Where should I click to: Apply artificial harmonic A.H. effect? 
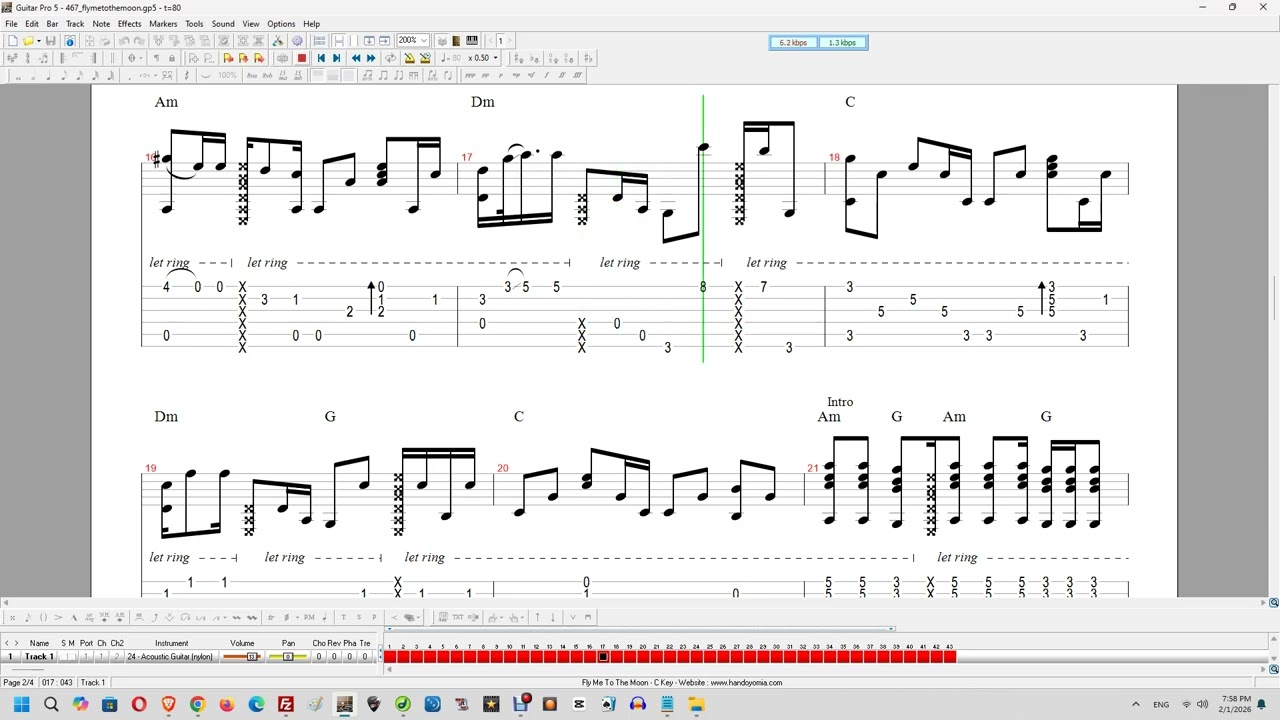(x=120, y=617)
